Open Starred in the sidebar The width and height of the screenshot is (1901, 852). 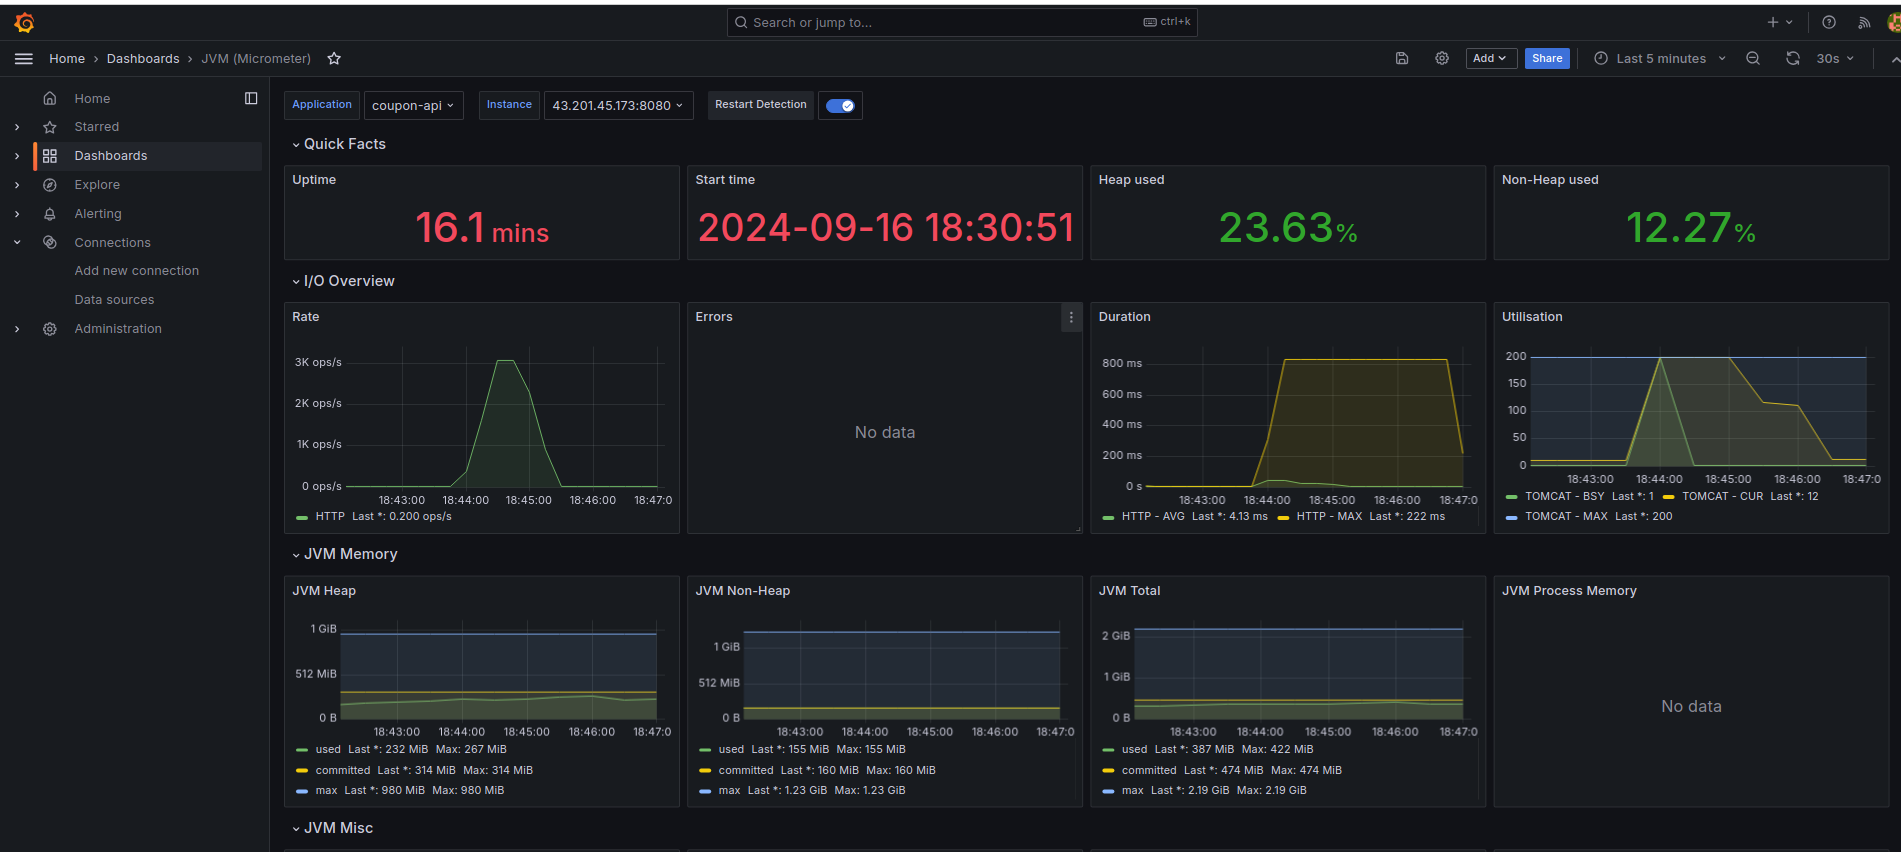96,127
